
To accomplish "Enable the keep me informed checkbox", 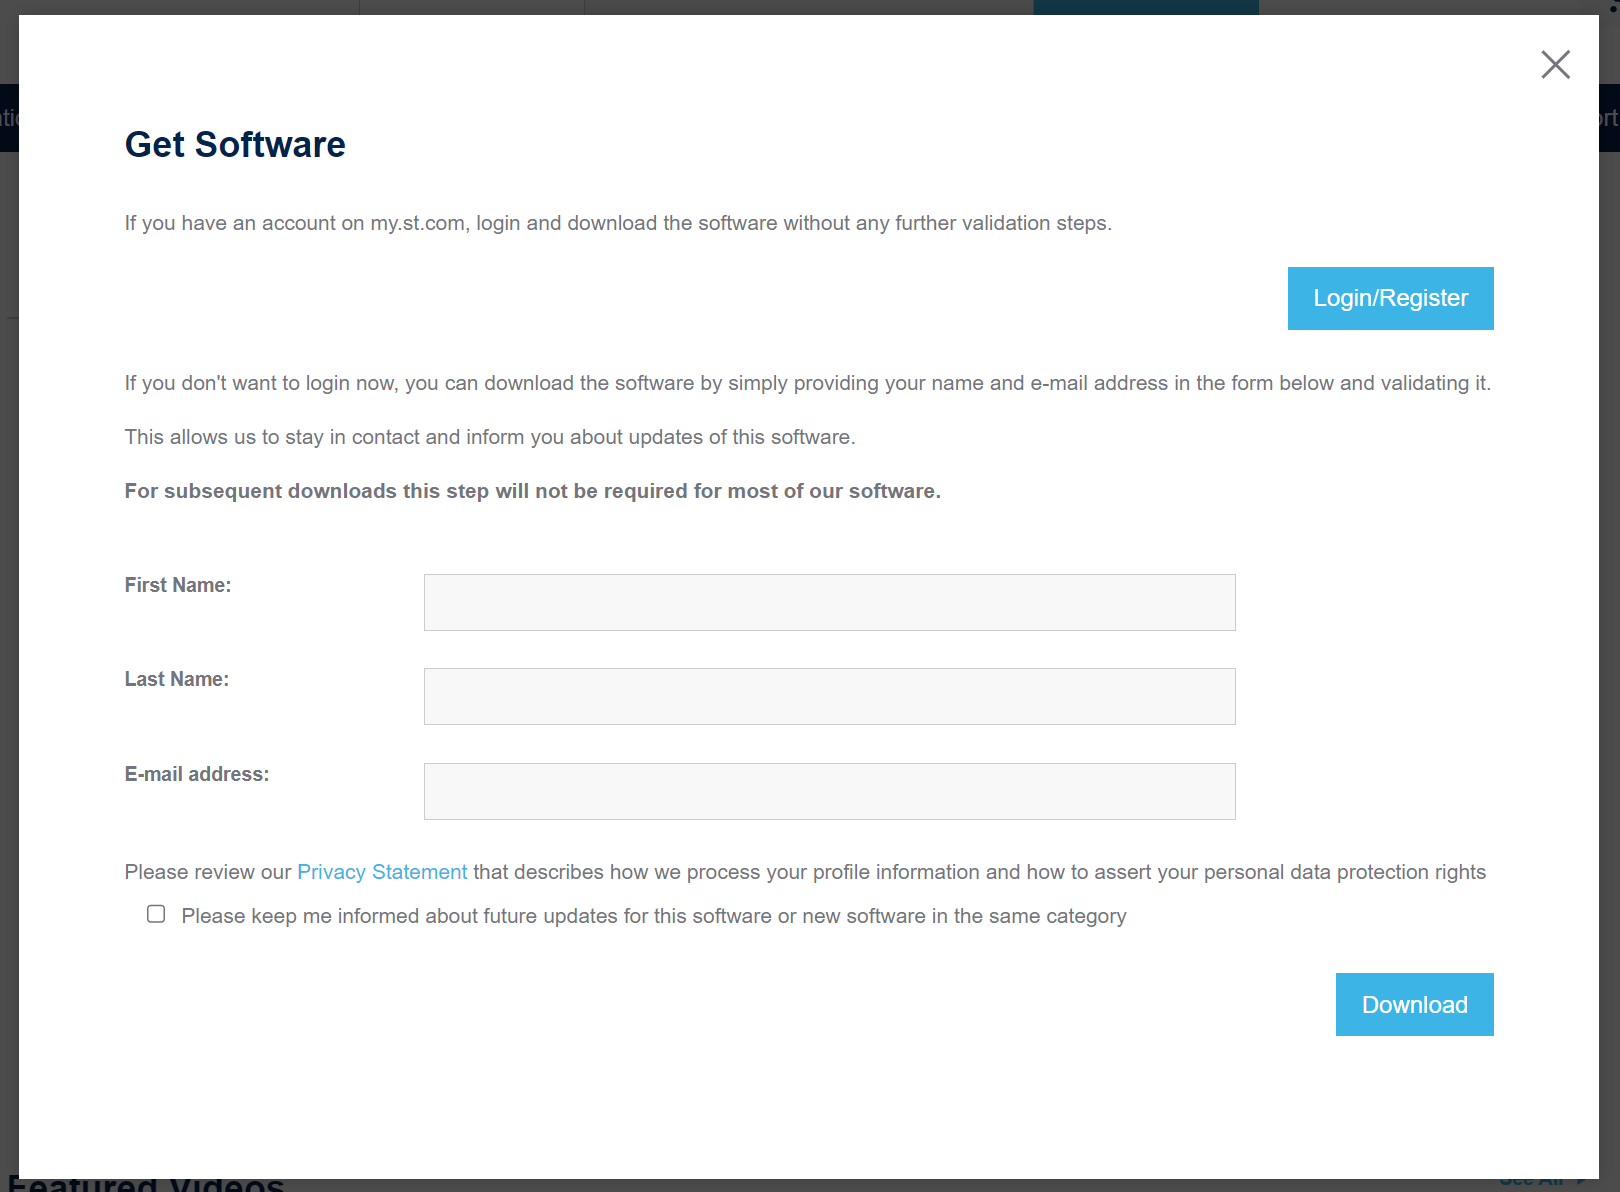I will 156,914.
